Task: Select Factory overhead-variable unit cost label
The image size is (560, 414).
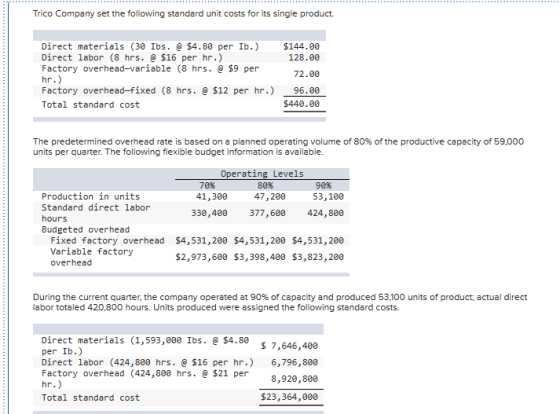Action: (x=150, y=74)
